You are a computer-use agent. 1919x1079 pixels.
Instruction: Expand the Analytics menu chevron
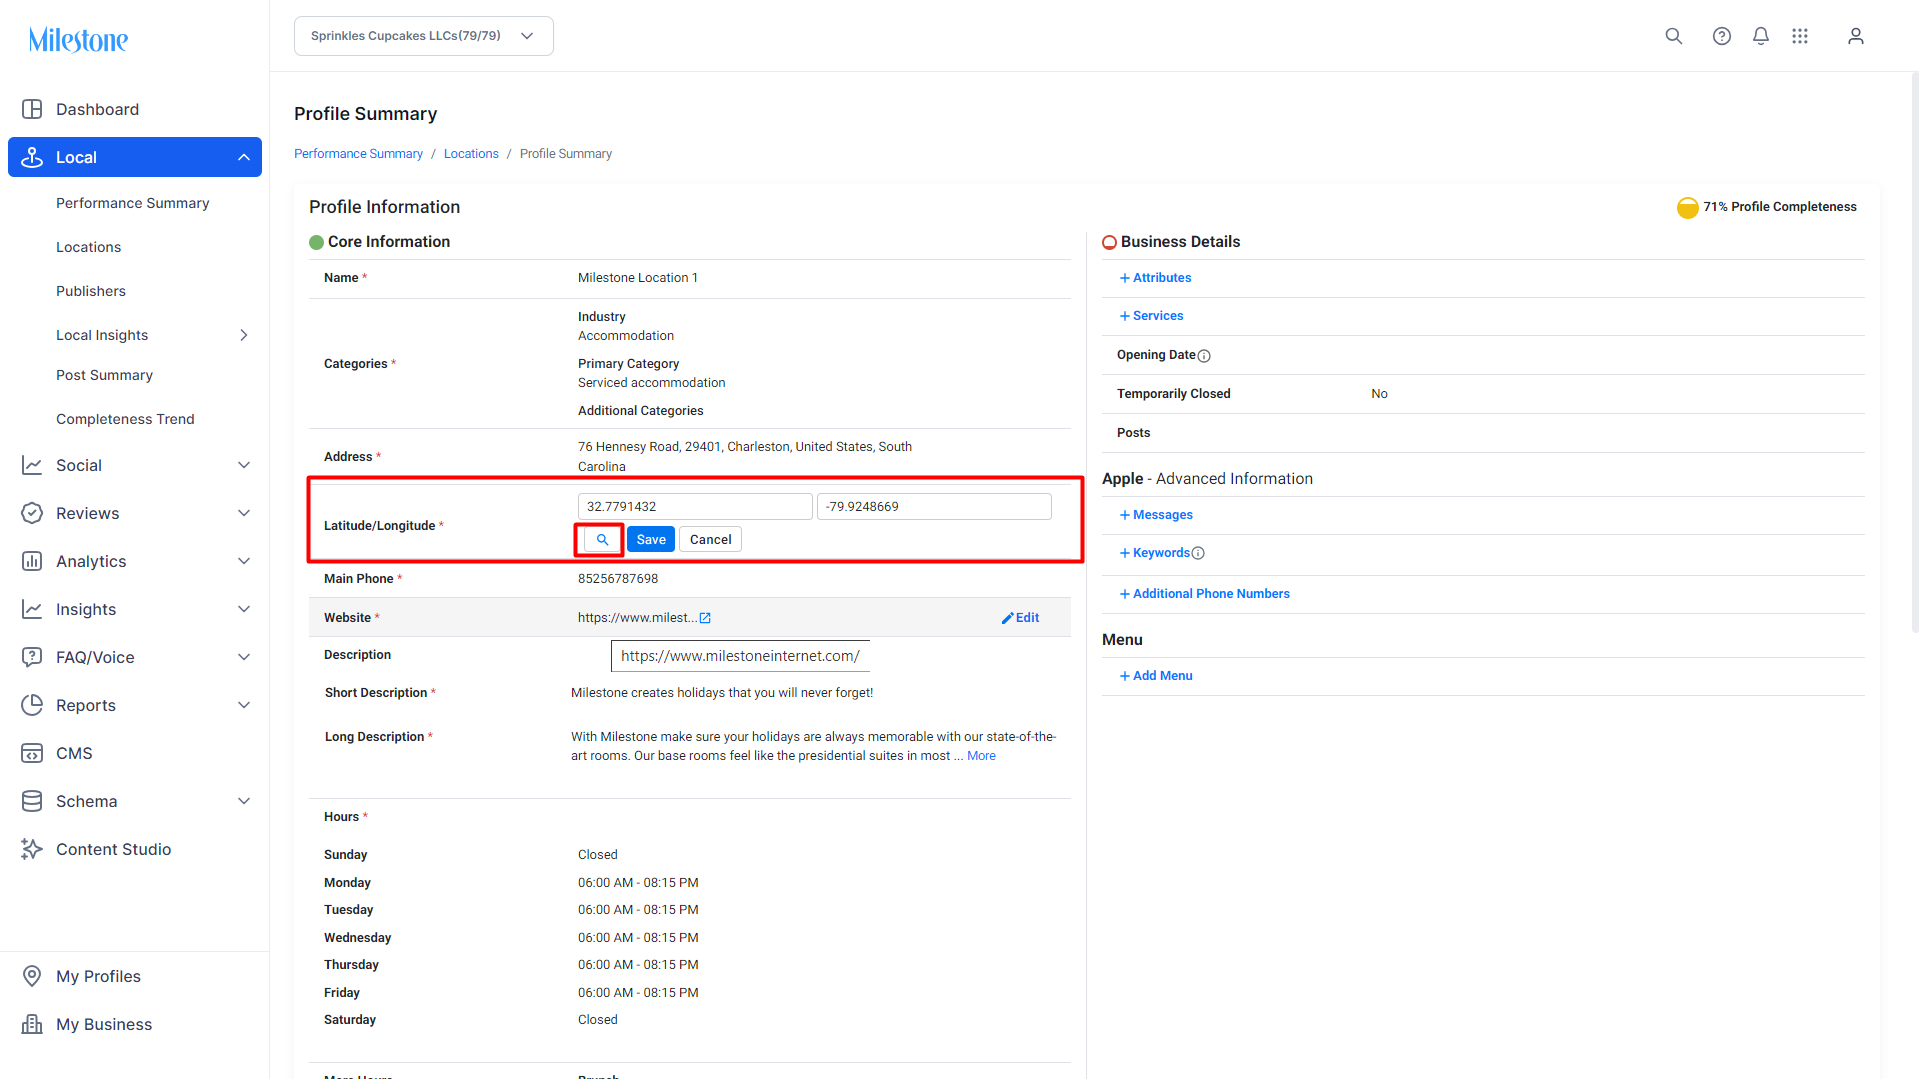pos(244,561)
